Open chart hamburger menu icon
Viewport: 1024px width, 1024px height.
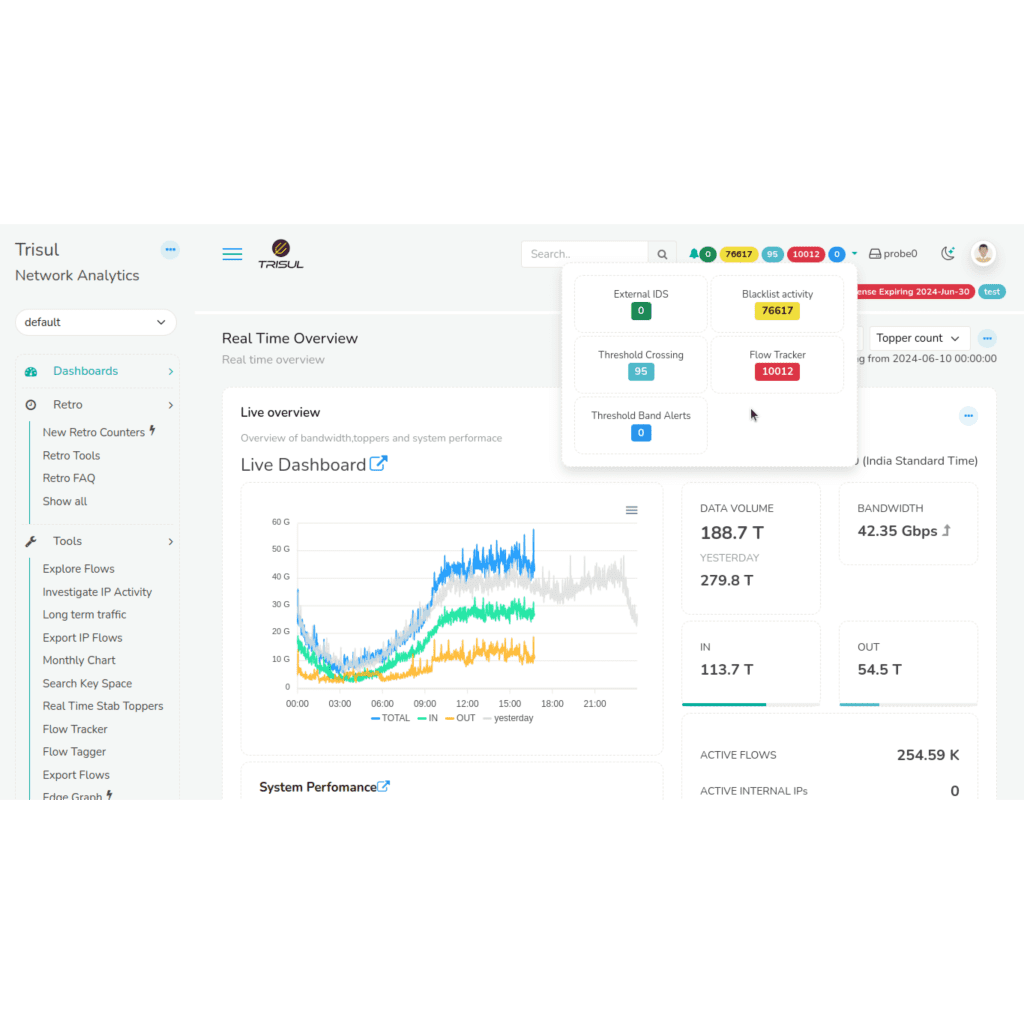[x=632, y=510]
